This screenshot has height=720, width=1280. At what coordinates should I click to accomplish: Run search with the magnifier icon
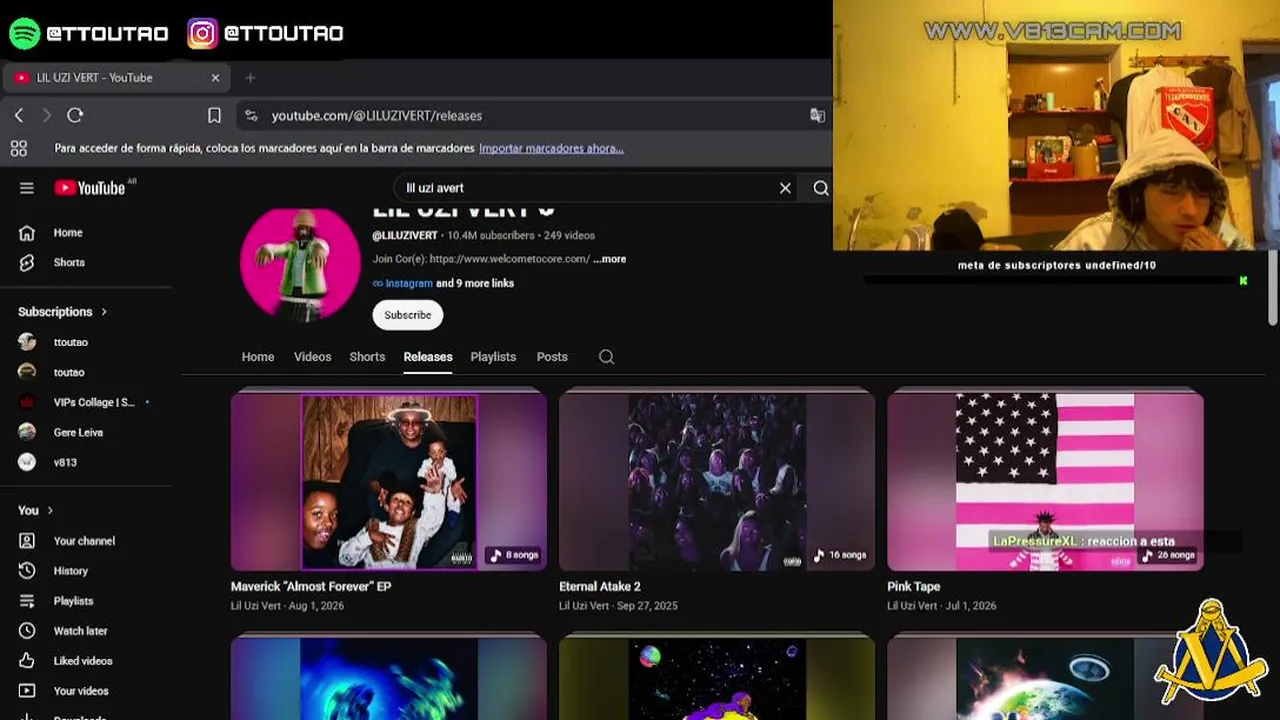tap(821, 188)
